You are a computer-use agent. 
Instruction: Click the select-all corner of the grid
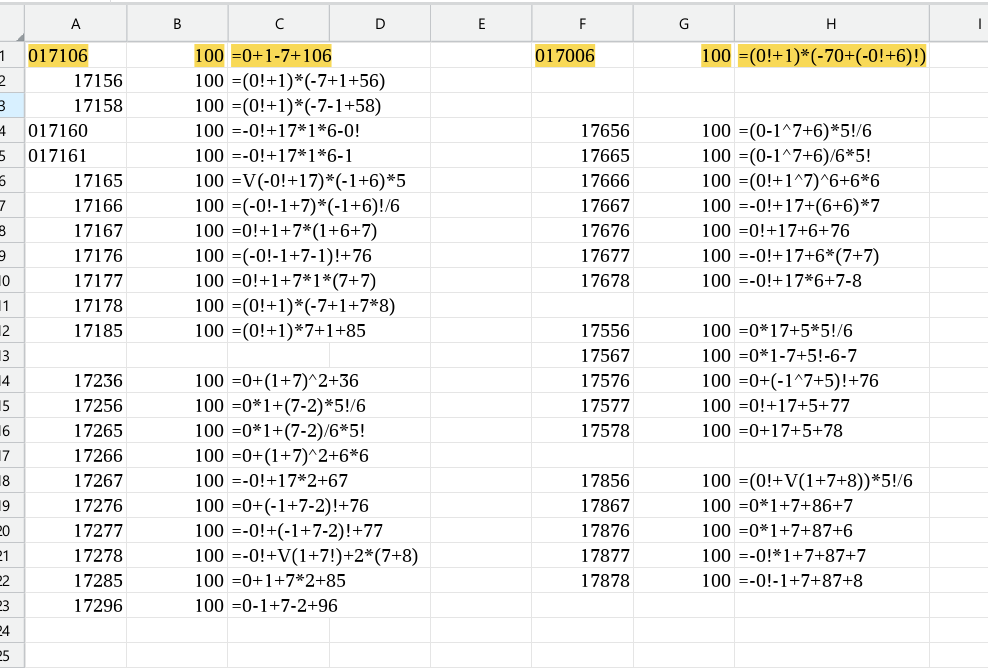10,23
